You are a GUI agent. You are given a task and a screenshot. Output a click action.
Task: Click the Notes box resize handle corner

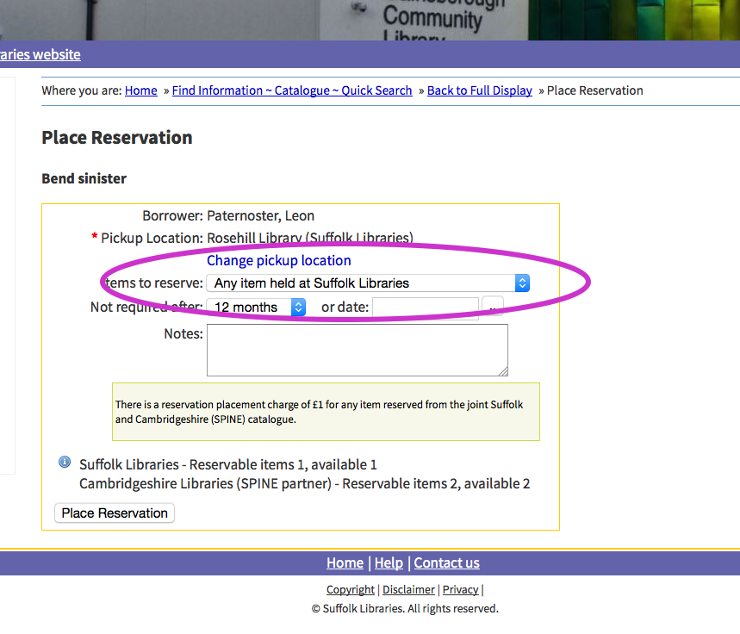click(x=503, y=372)
